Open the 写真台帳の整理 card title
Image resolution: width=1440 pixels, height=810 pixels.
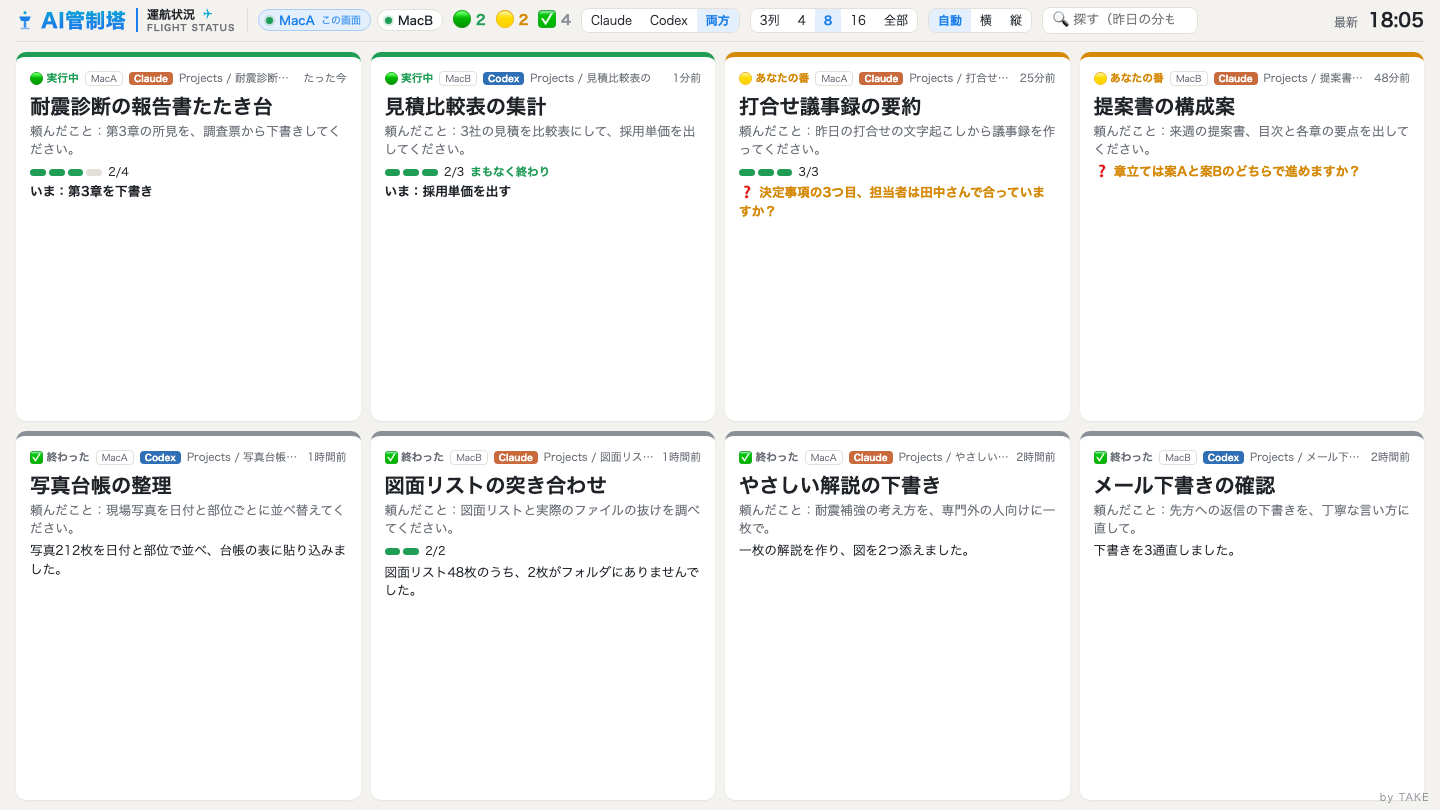[x=101, y=485]
